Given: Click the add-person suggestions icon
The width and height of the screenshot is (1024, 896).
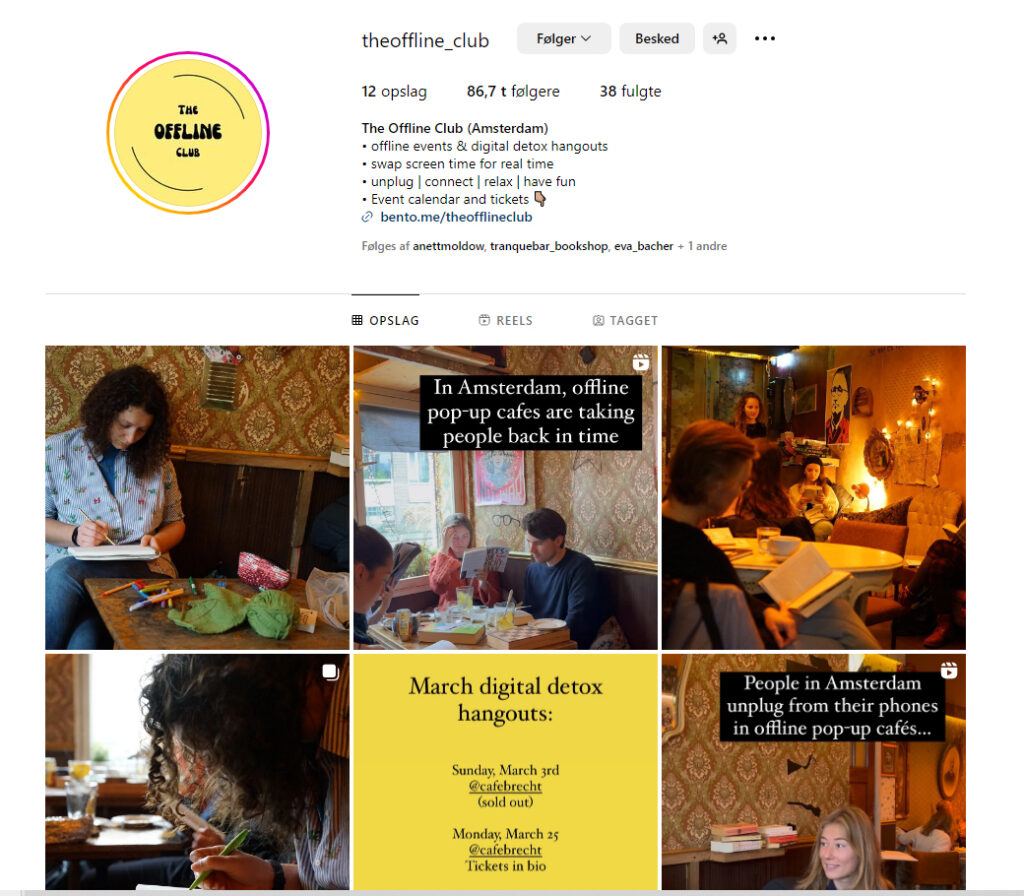Looking at the screenshot, I should [720, 39].
